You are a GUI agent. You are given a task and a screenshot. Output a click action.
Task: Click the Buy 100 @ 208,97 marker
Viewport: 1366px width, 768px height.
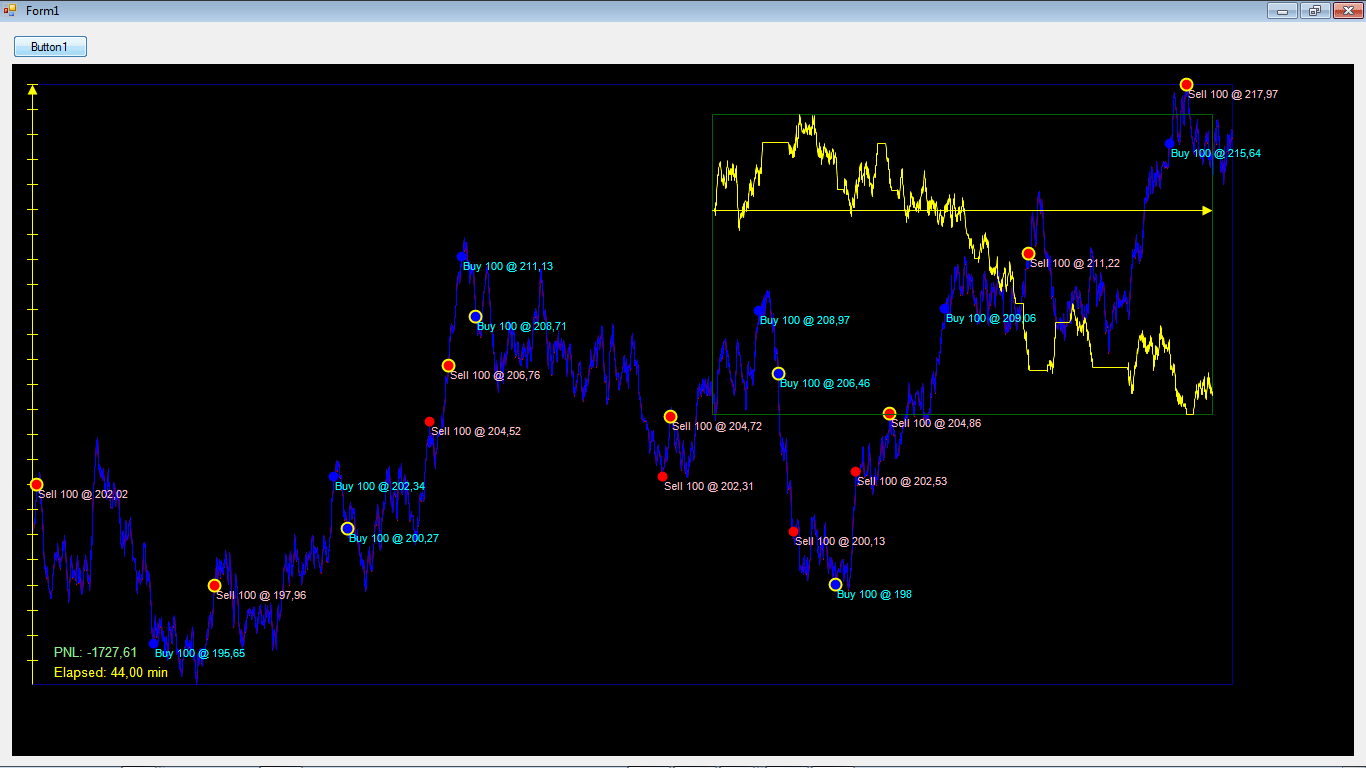(x=759, y=311)
